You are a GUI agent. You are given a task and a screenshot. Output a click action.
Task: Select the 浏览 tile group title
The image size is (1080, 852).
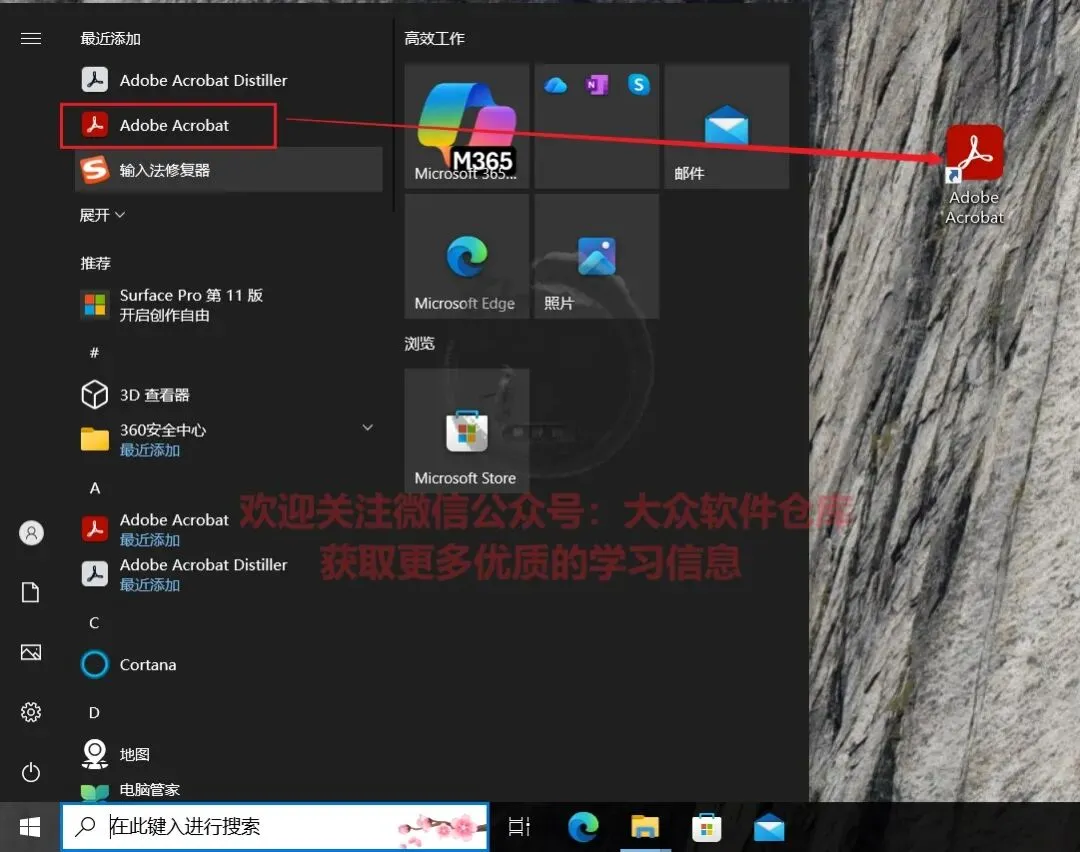tap(419, 343)
